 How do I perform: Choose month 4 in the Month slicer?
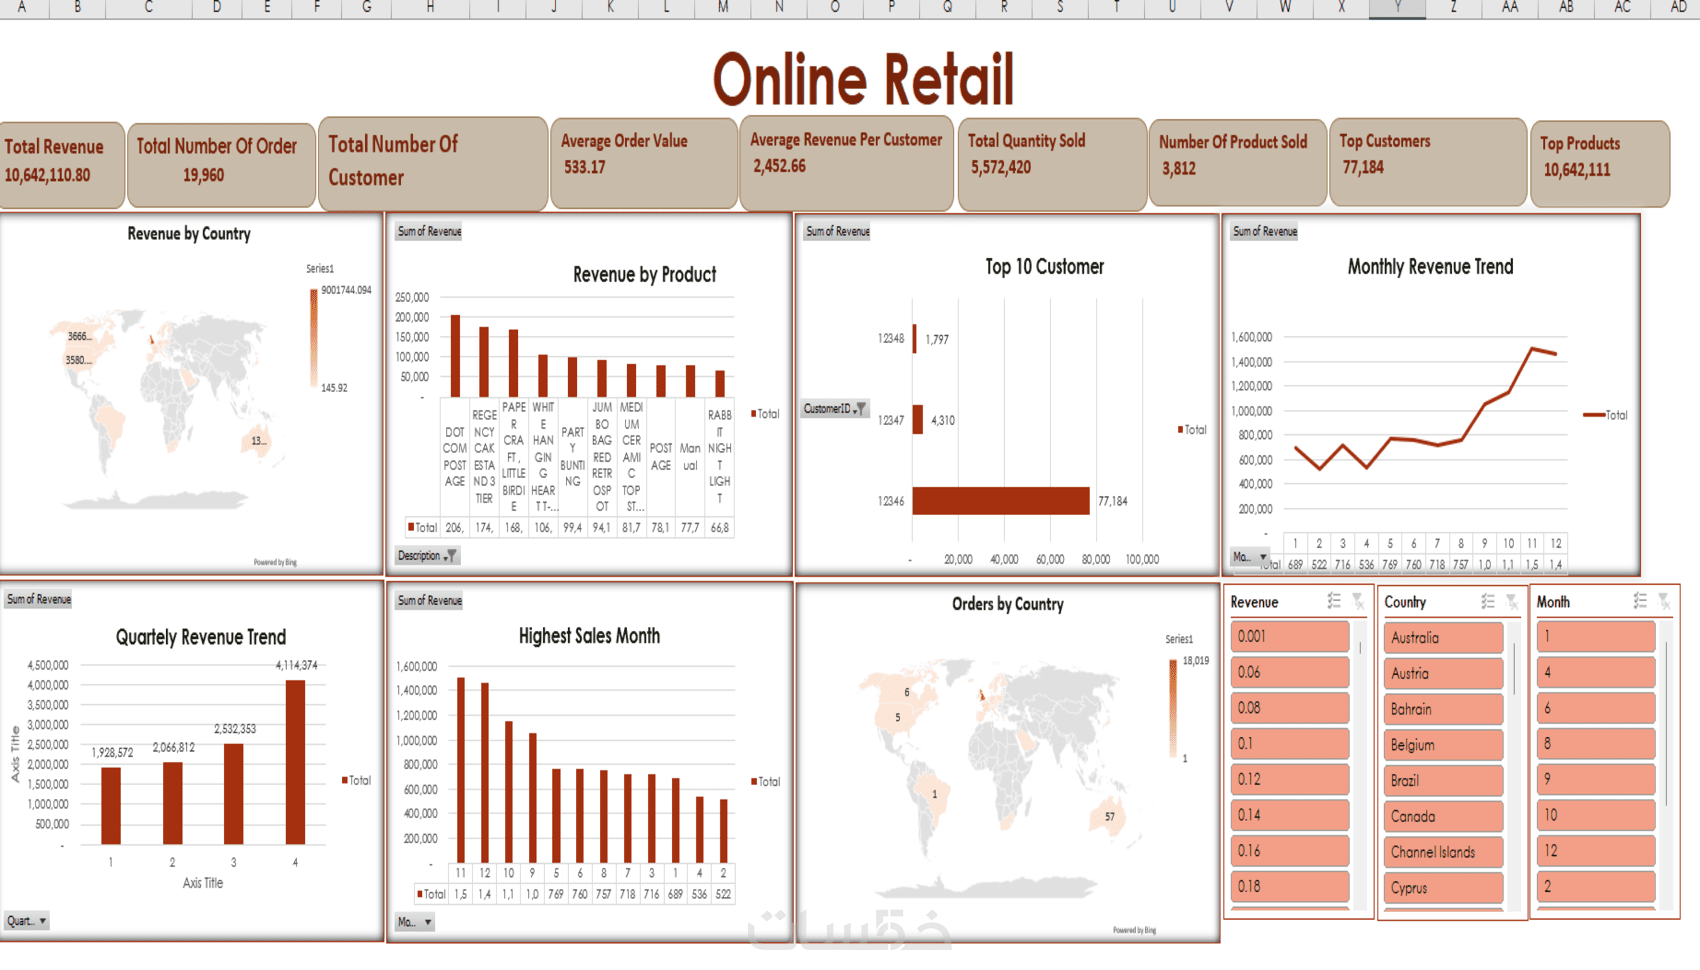pos(1596,672)
